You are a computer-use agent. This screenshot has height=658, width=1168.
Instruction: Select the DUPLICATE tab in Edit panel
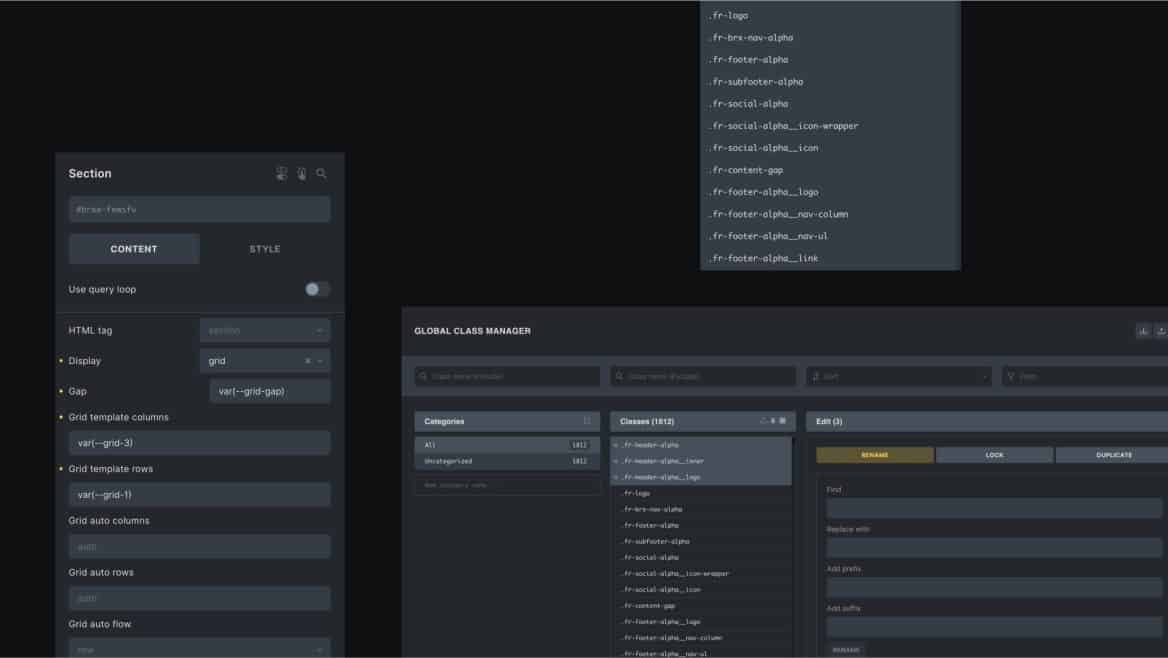click(x=1112, y=455)
